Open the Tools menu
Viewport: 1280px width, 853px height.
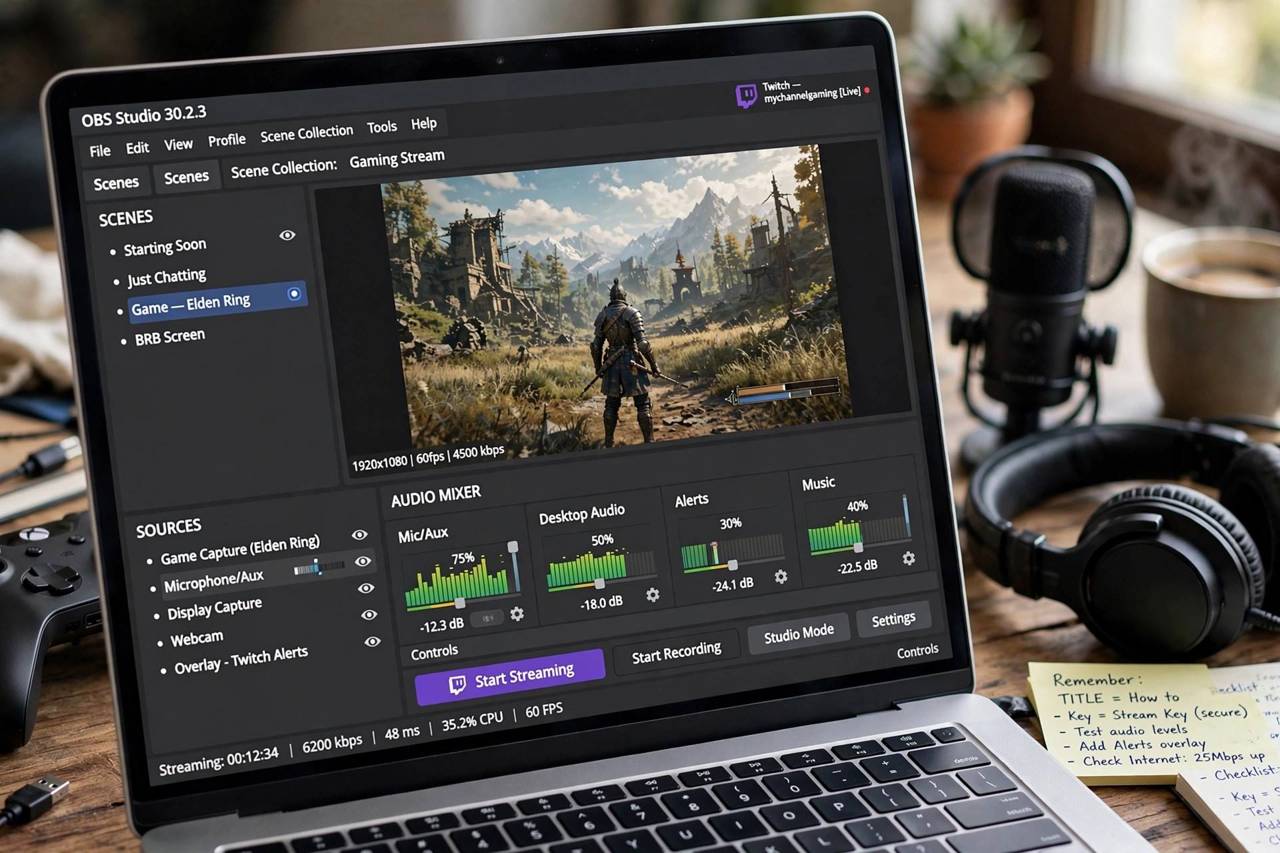point(382,127)
